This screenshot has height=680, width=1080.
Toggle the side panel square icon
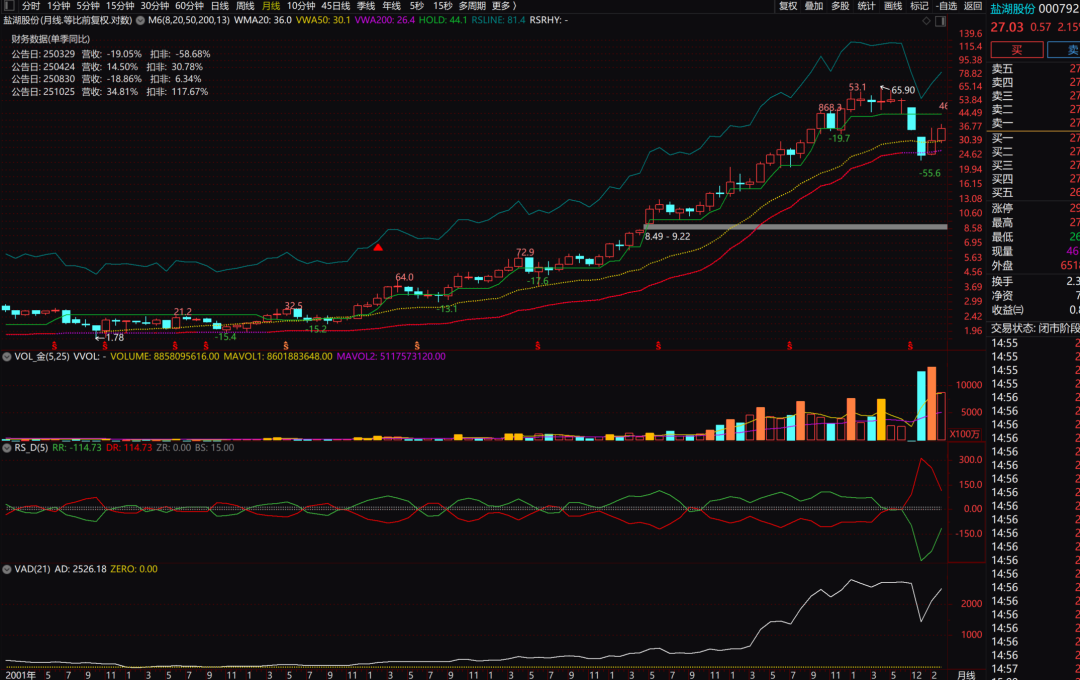pyautogui.click(x=940, y=21)
